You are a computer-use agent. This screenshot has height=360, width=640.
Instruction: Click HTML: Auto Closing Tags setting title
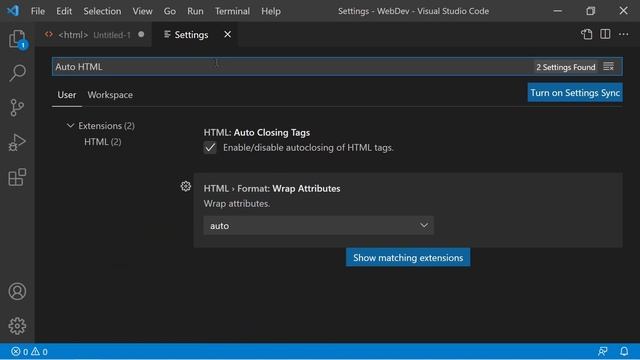point(256,132)
